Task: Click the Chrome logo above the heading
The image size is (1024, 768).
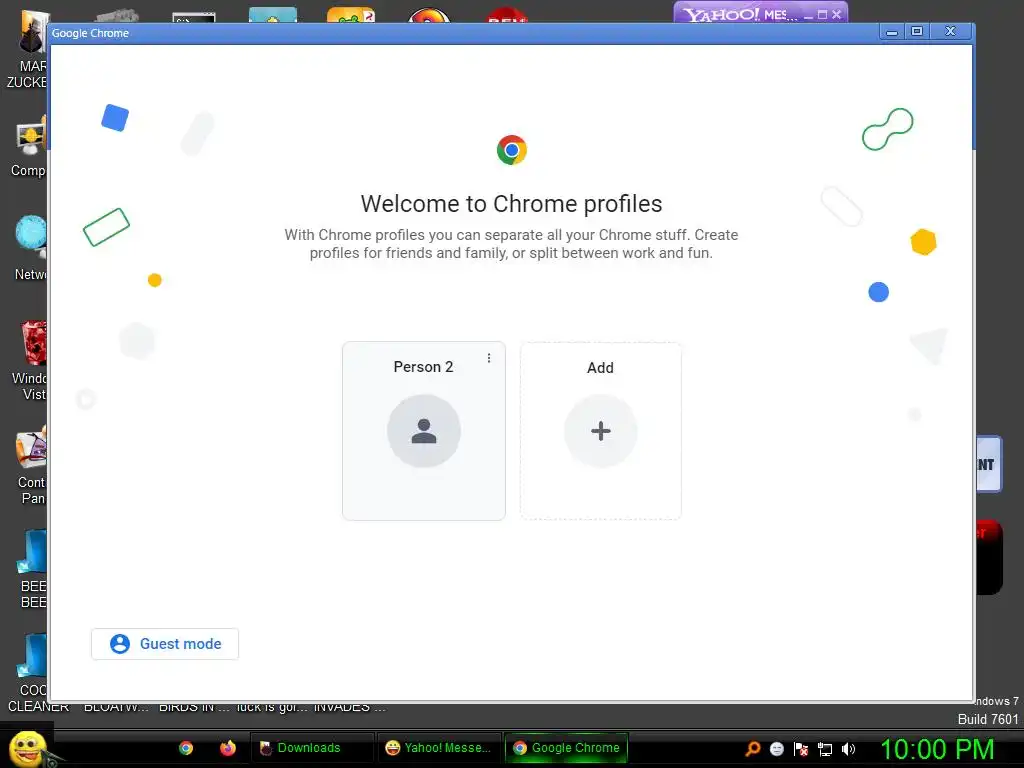Action: [x=511, y=150]
